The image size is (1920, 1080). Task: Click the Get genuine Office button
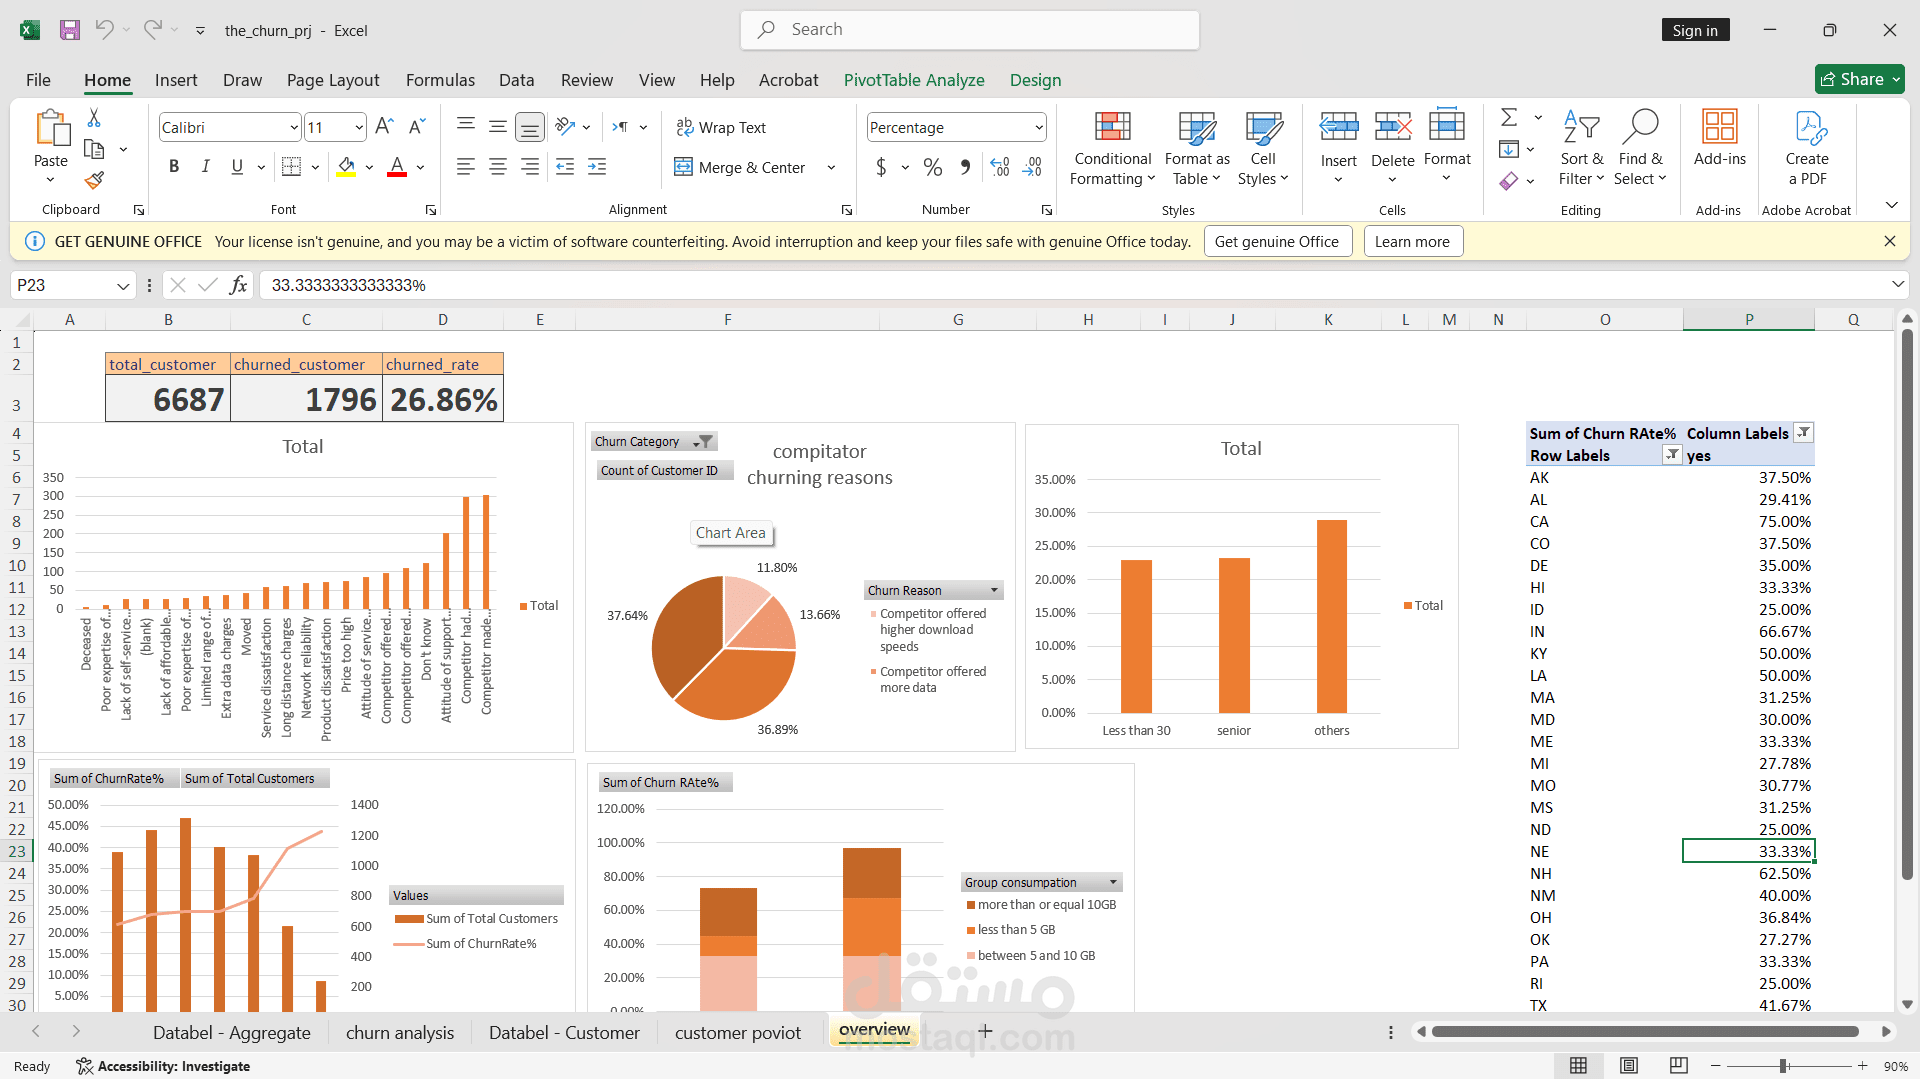coord(1278,241)
